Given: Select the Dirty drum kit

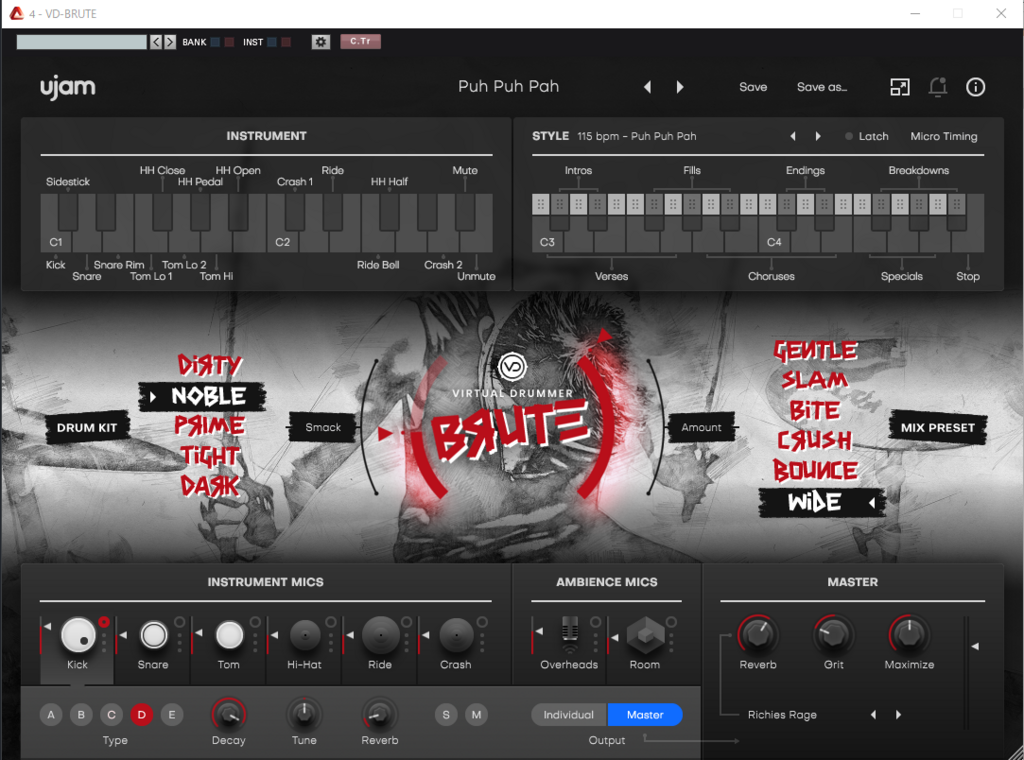Looking at the screenshot, I should (210, 365).
